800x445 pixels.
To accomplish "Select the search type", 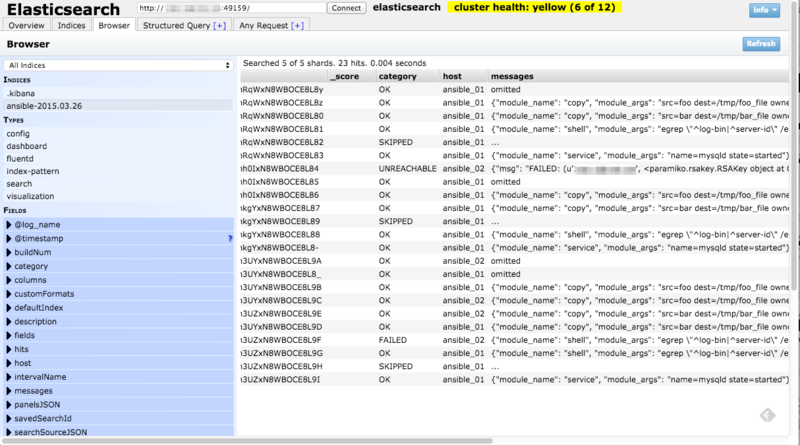I will pos(118,183).
